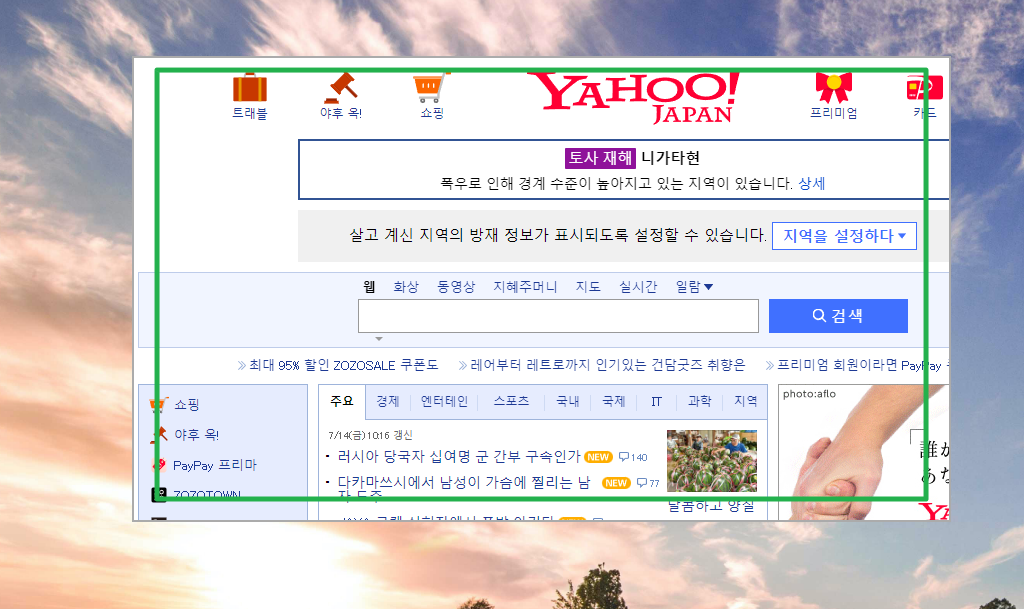Click the blue 검색 button
1024x609 pixels.
pos(838,316)
